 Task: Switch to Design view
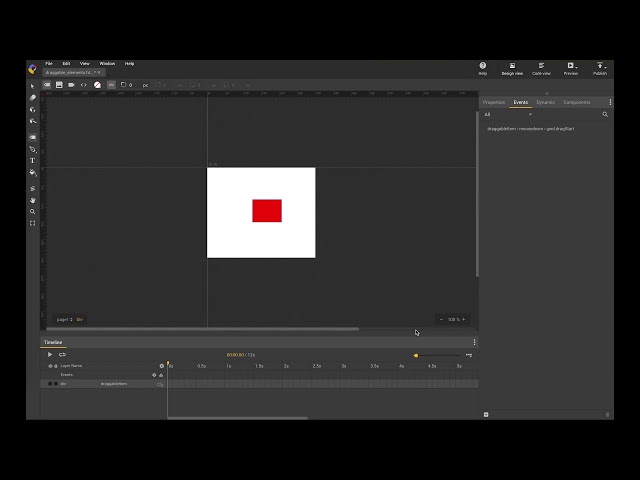pyautogui.click(x=512, y=69)
